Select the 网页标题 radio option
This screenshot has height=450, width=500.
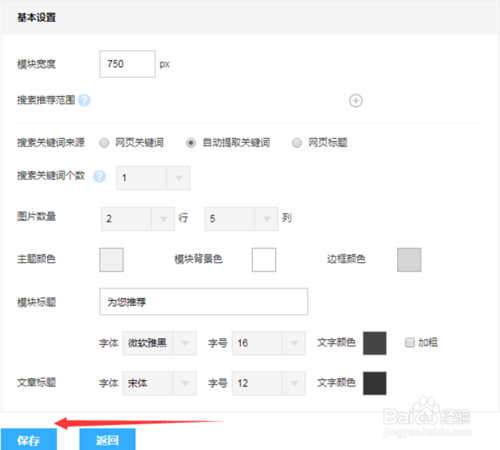click(297, 143)
